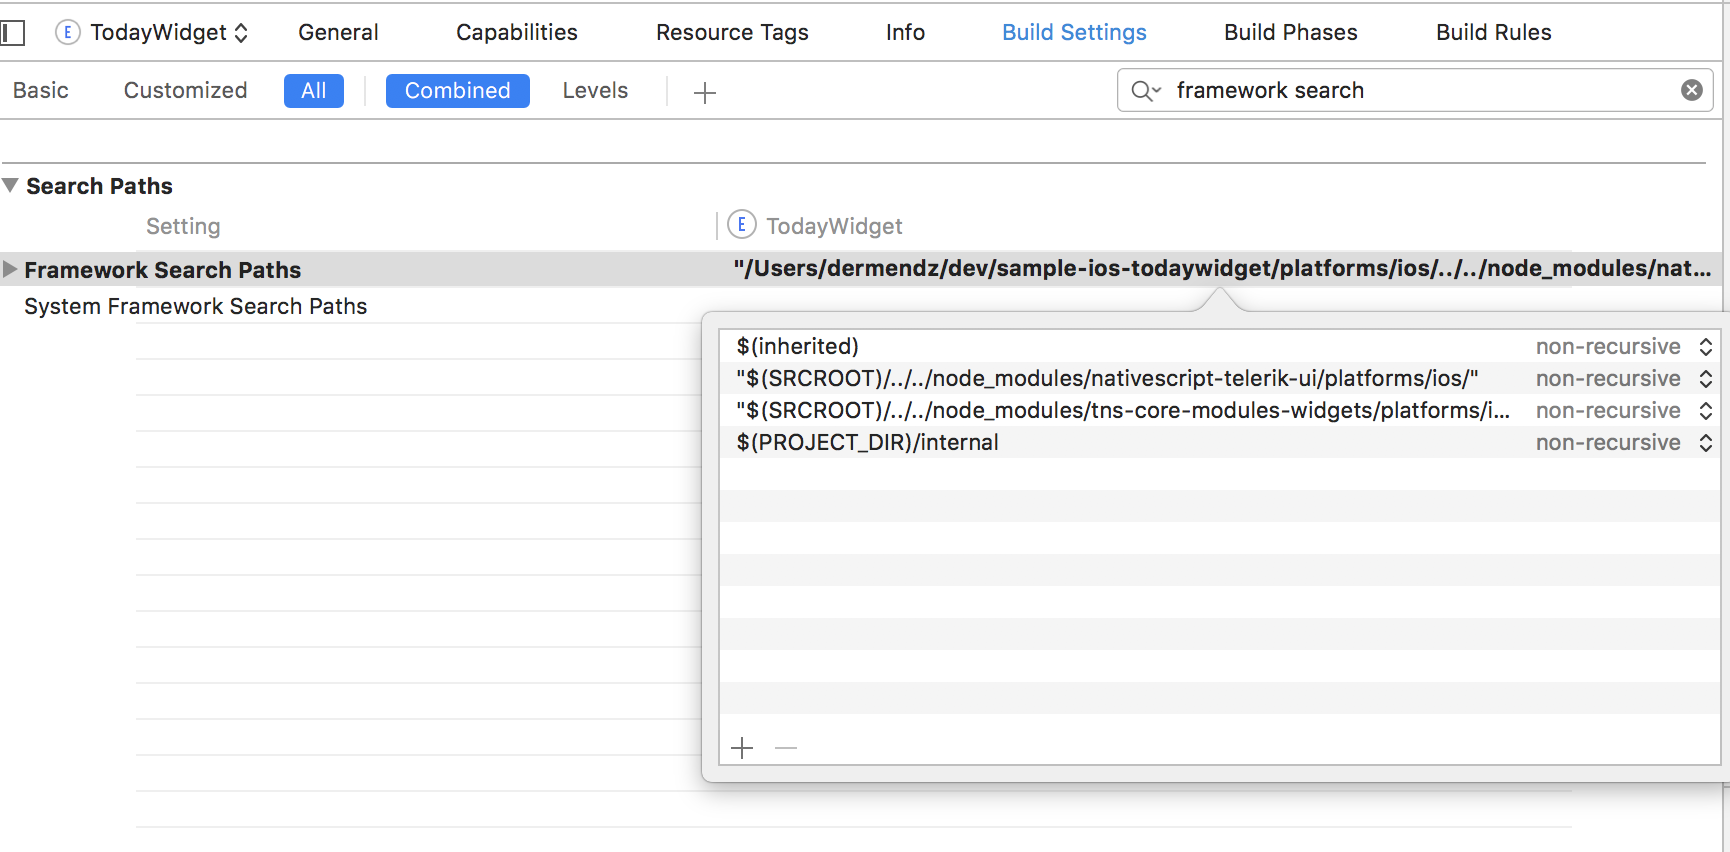Select the All settings filter
The width and height of the screenshot is (1730, 852).
313,91
